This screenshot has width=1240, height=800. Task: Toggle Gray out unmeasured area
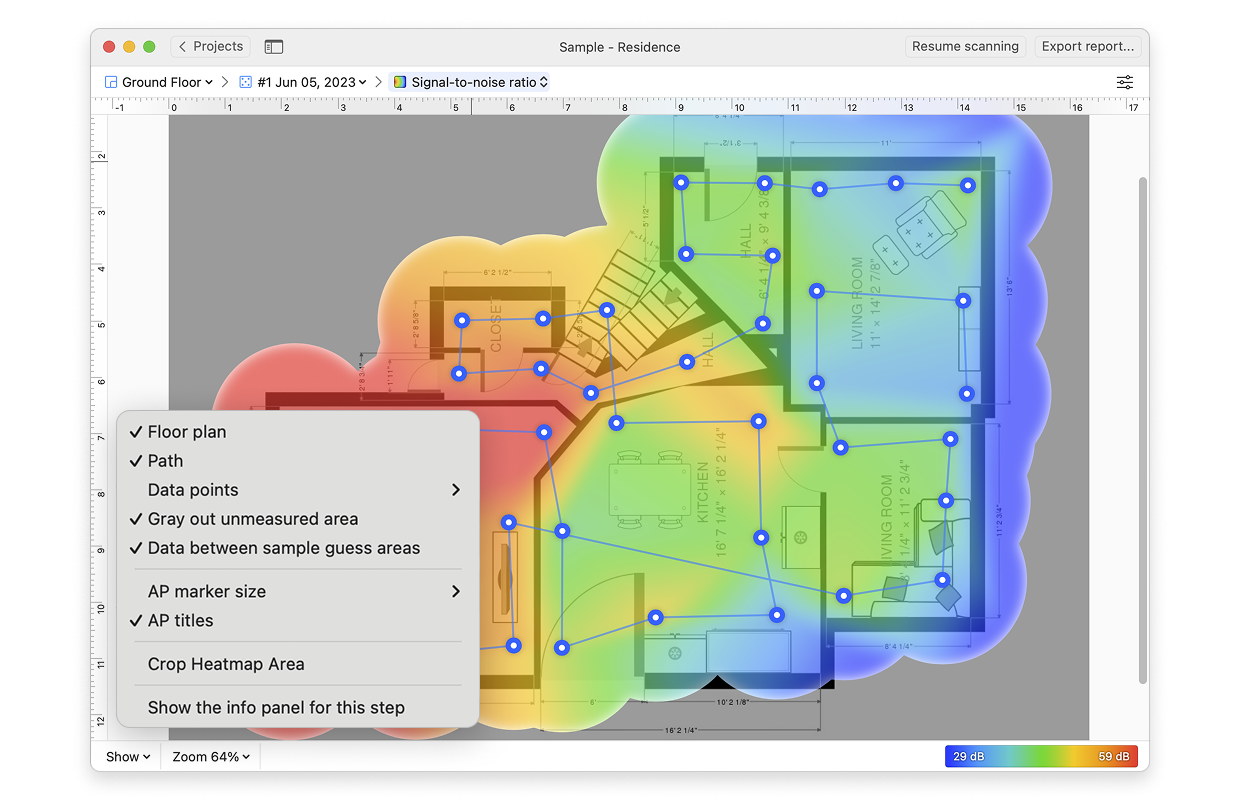pos(298,519)
